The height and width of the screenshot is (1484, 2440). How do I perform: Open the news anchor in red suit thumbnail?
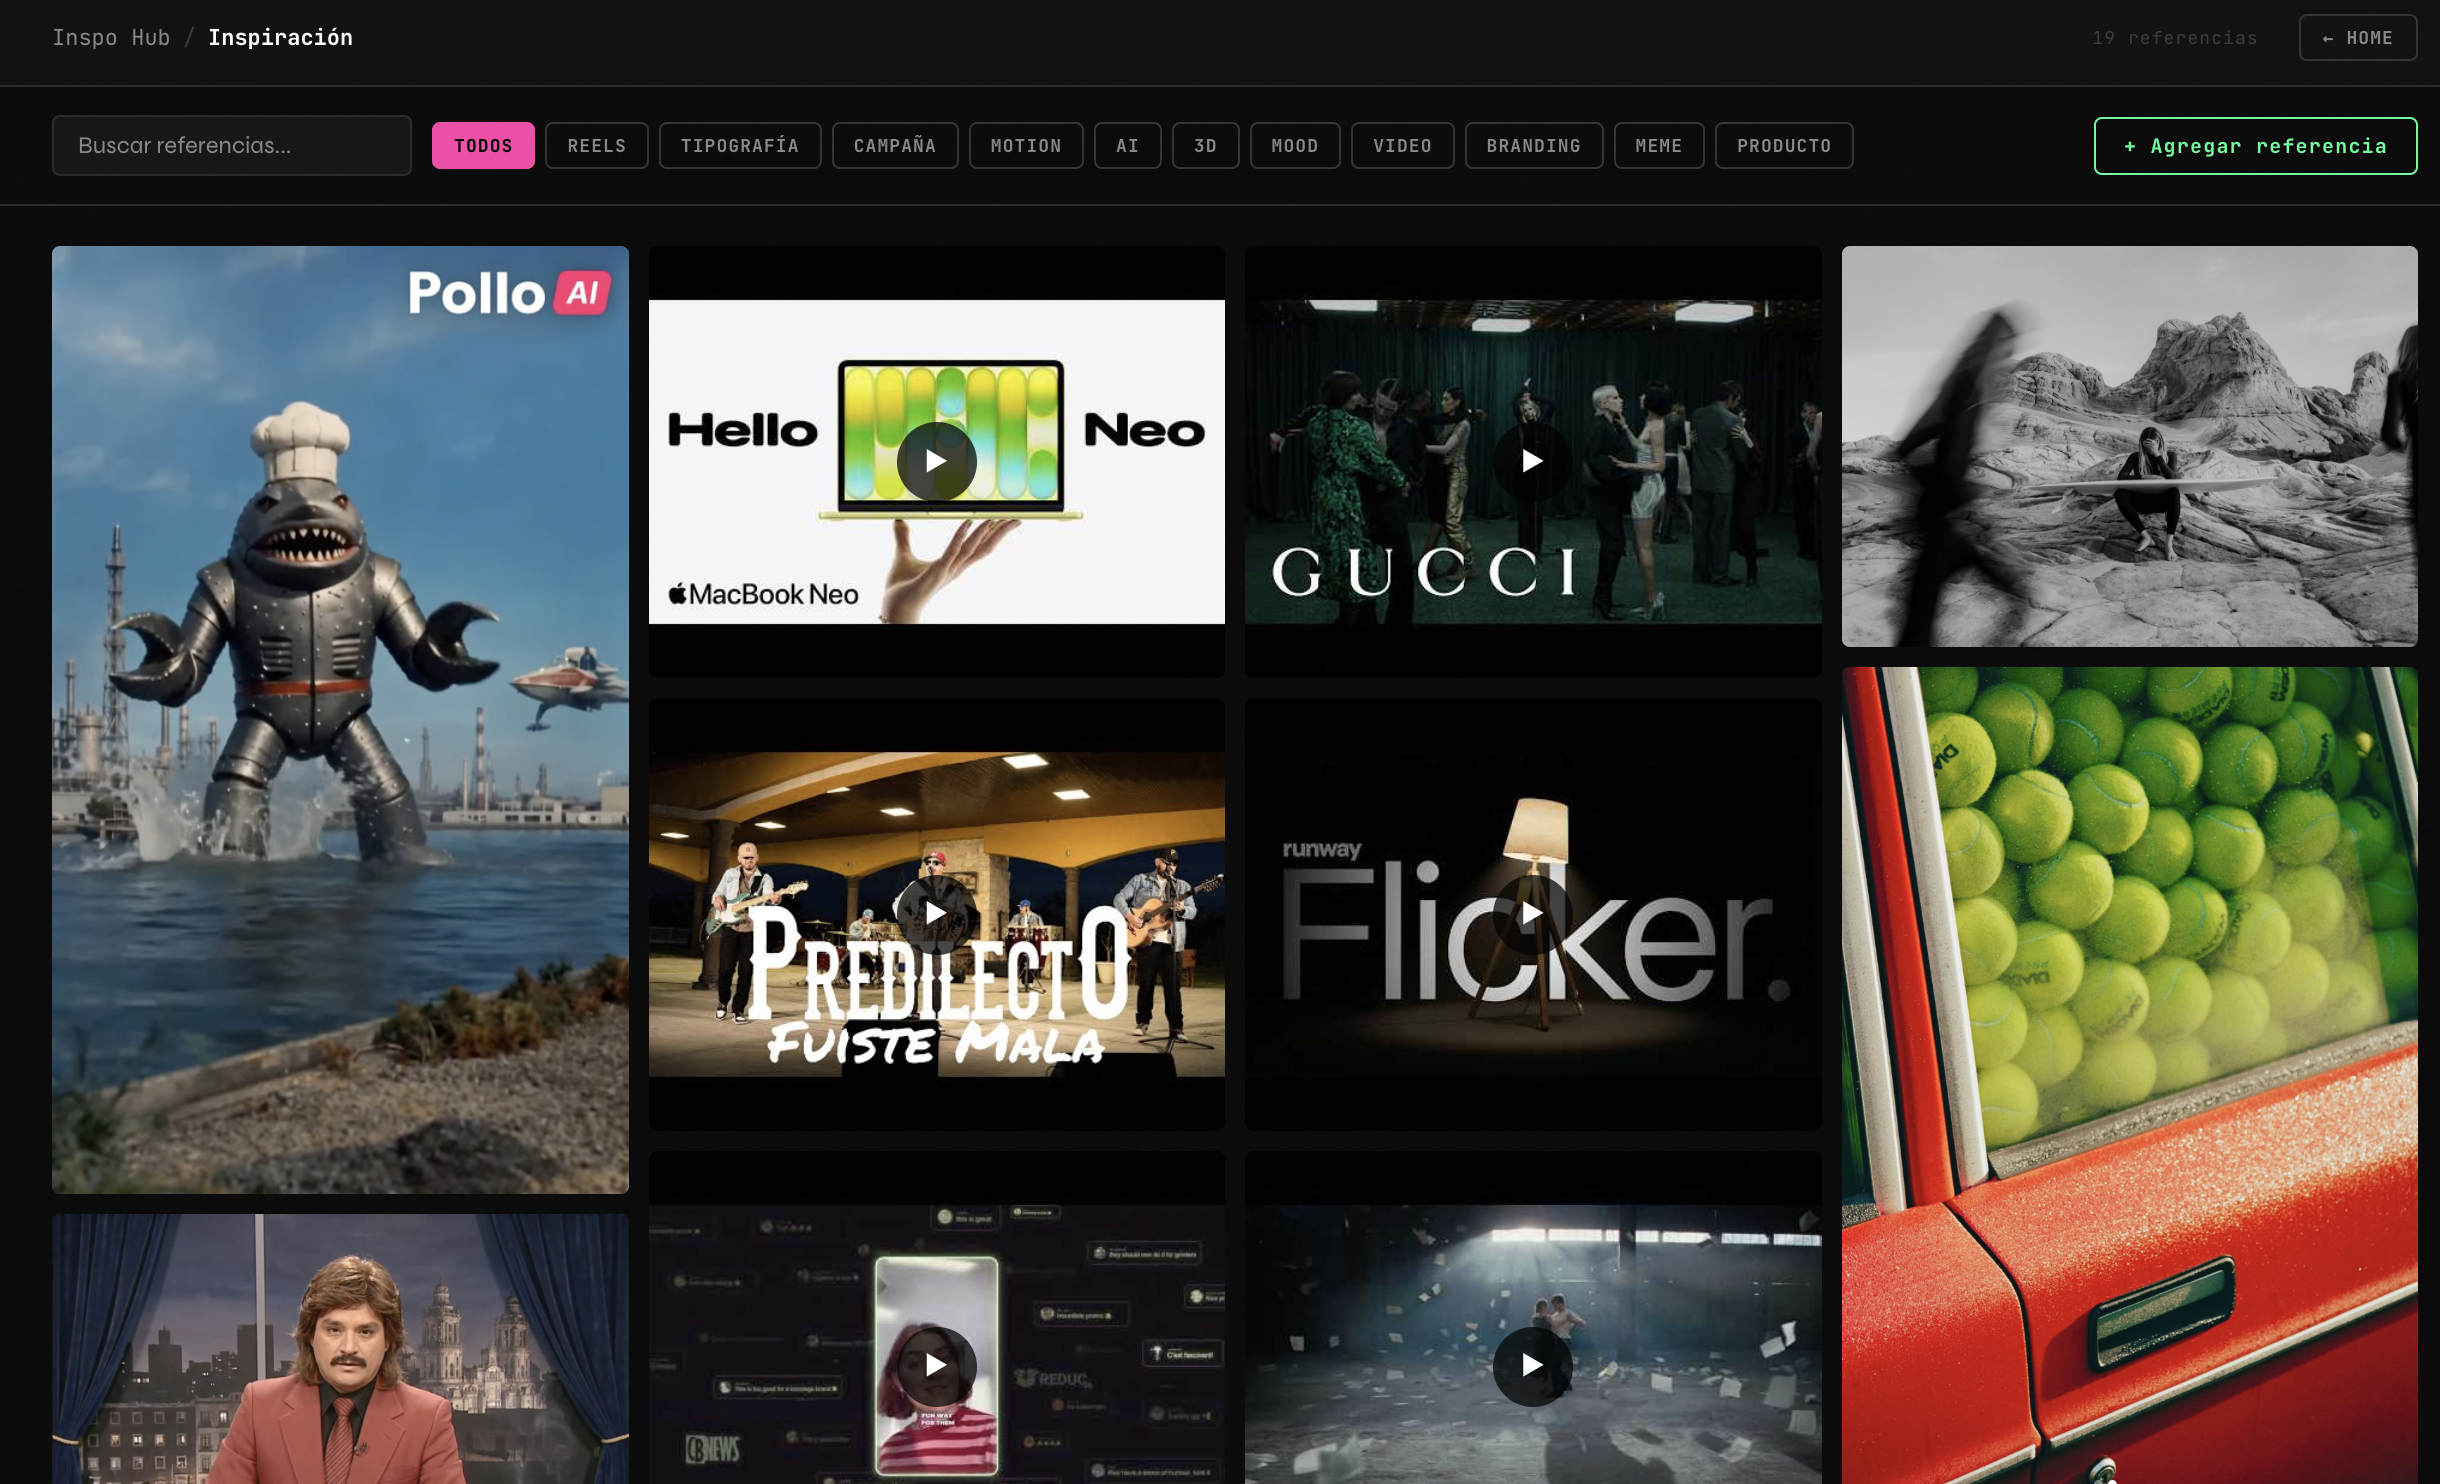coord(340,1349)
